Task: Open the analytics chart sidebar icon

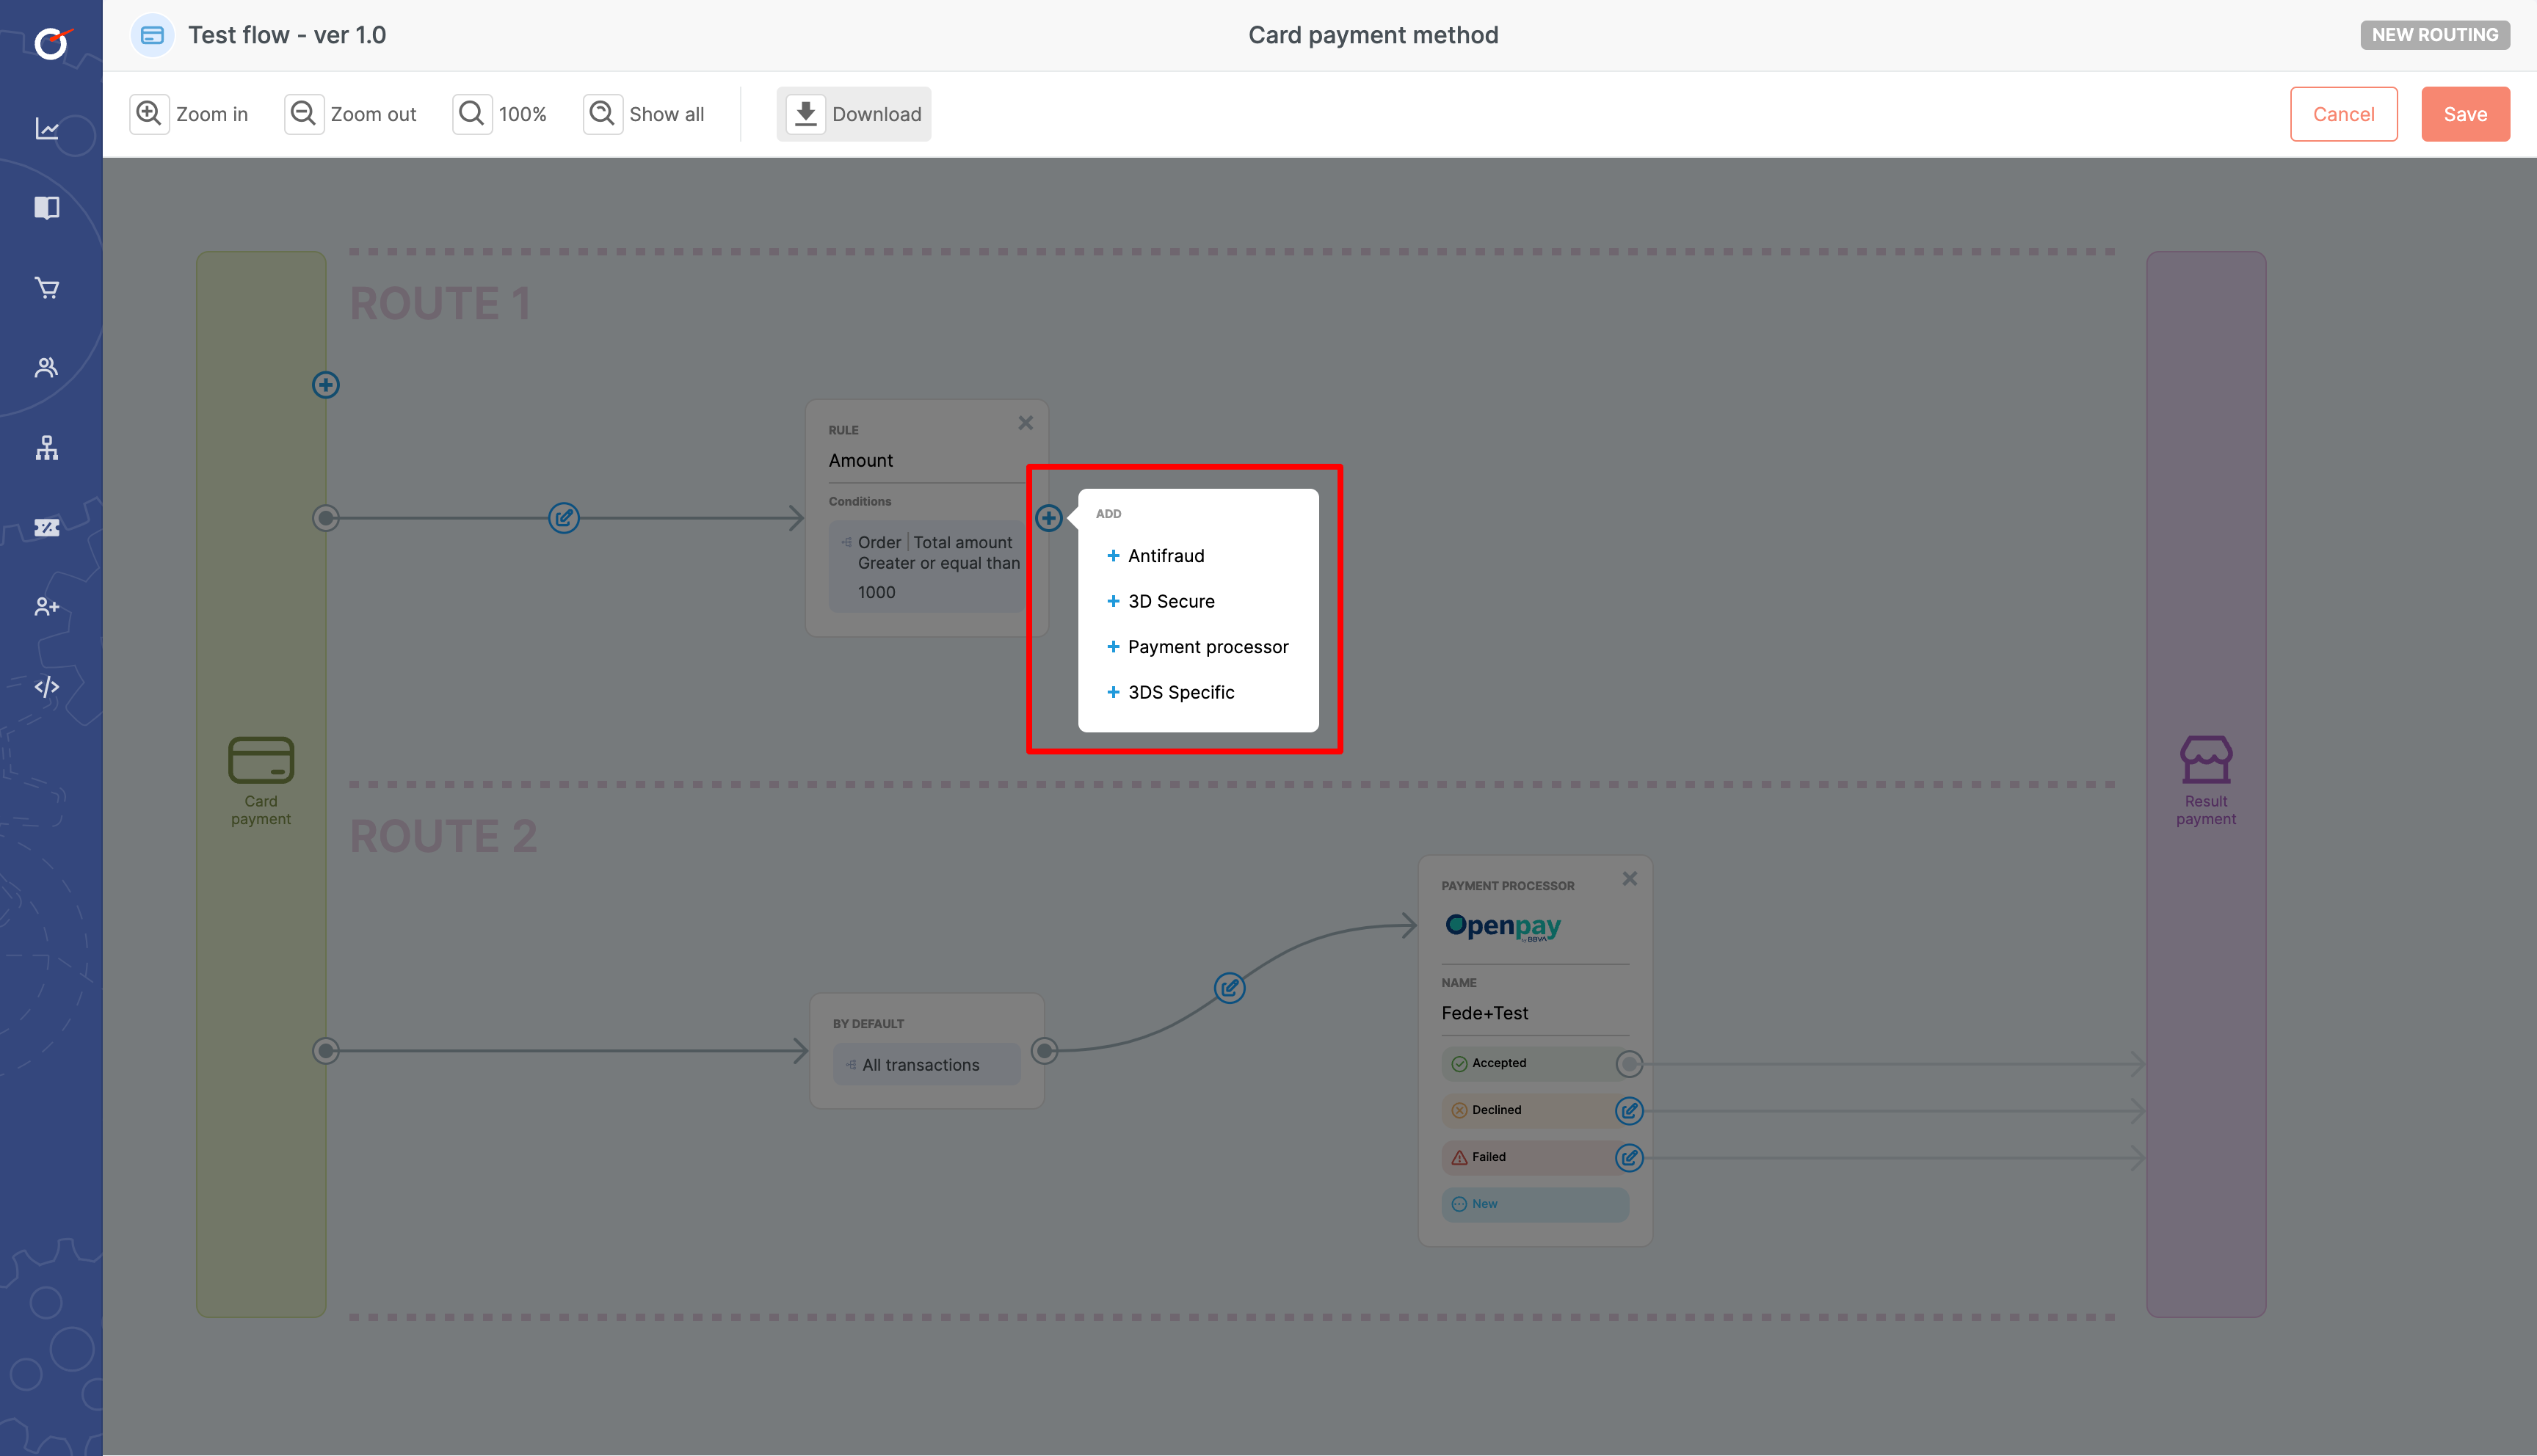Action: (47, 129)
